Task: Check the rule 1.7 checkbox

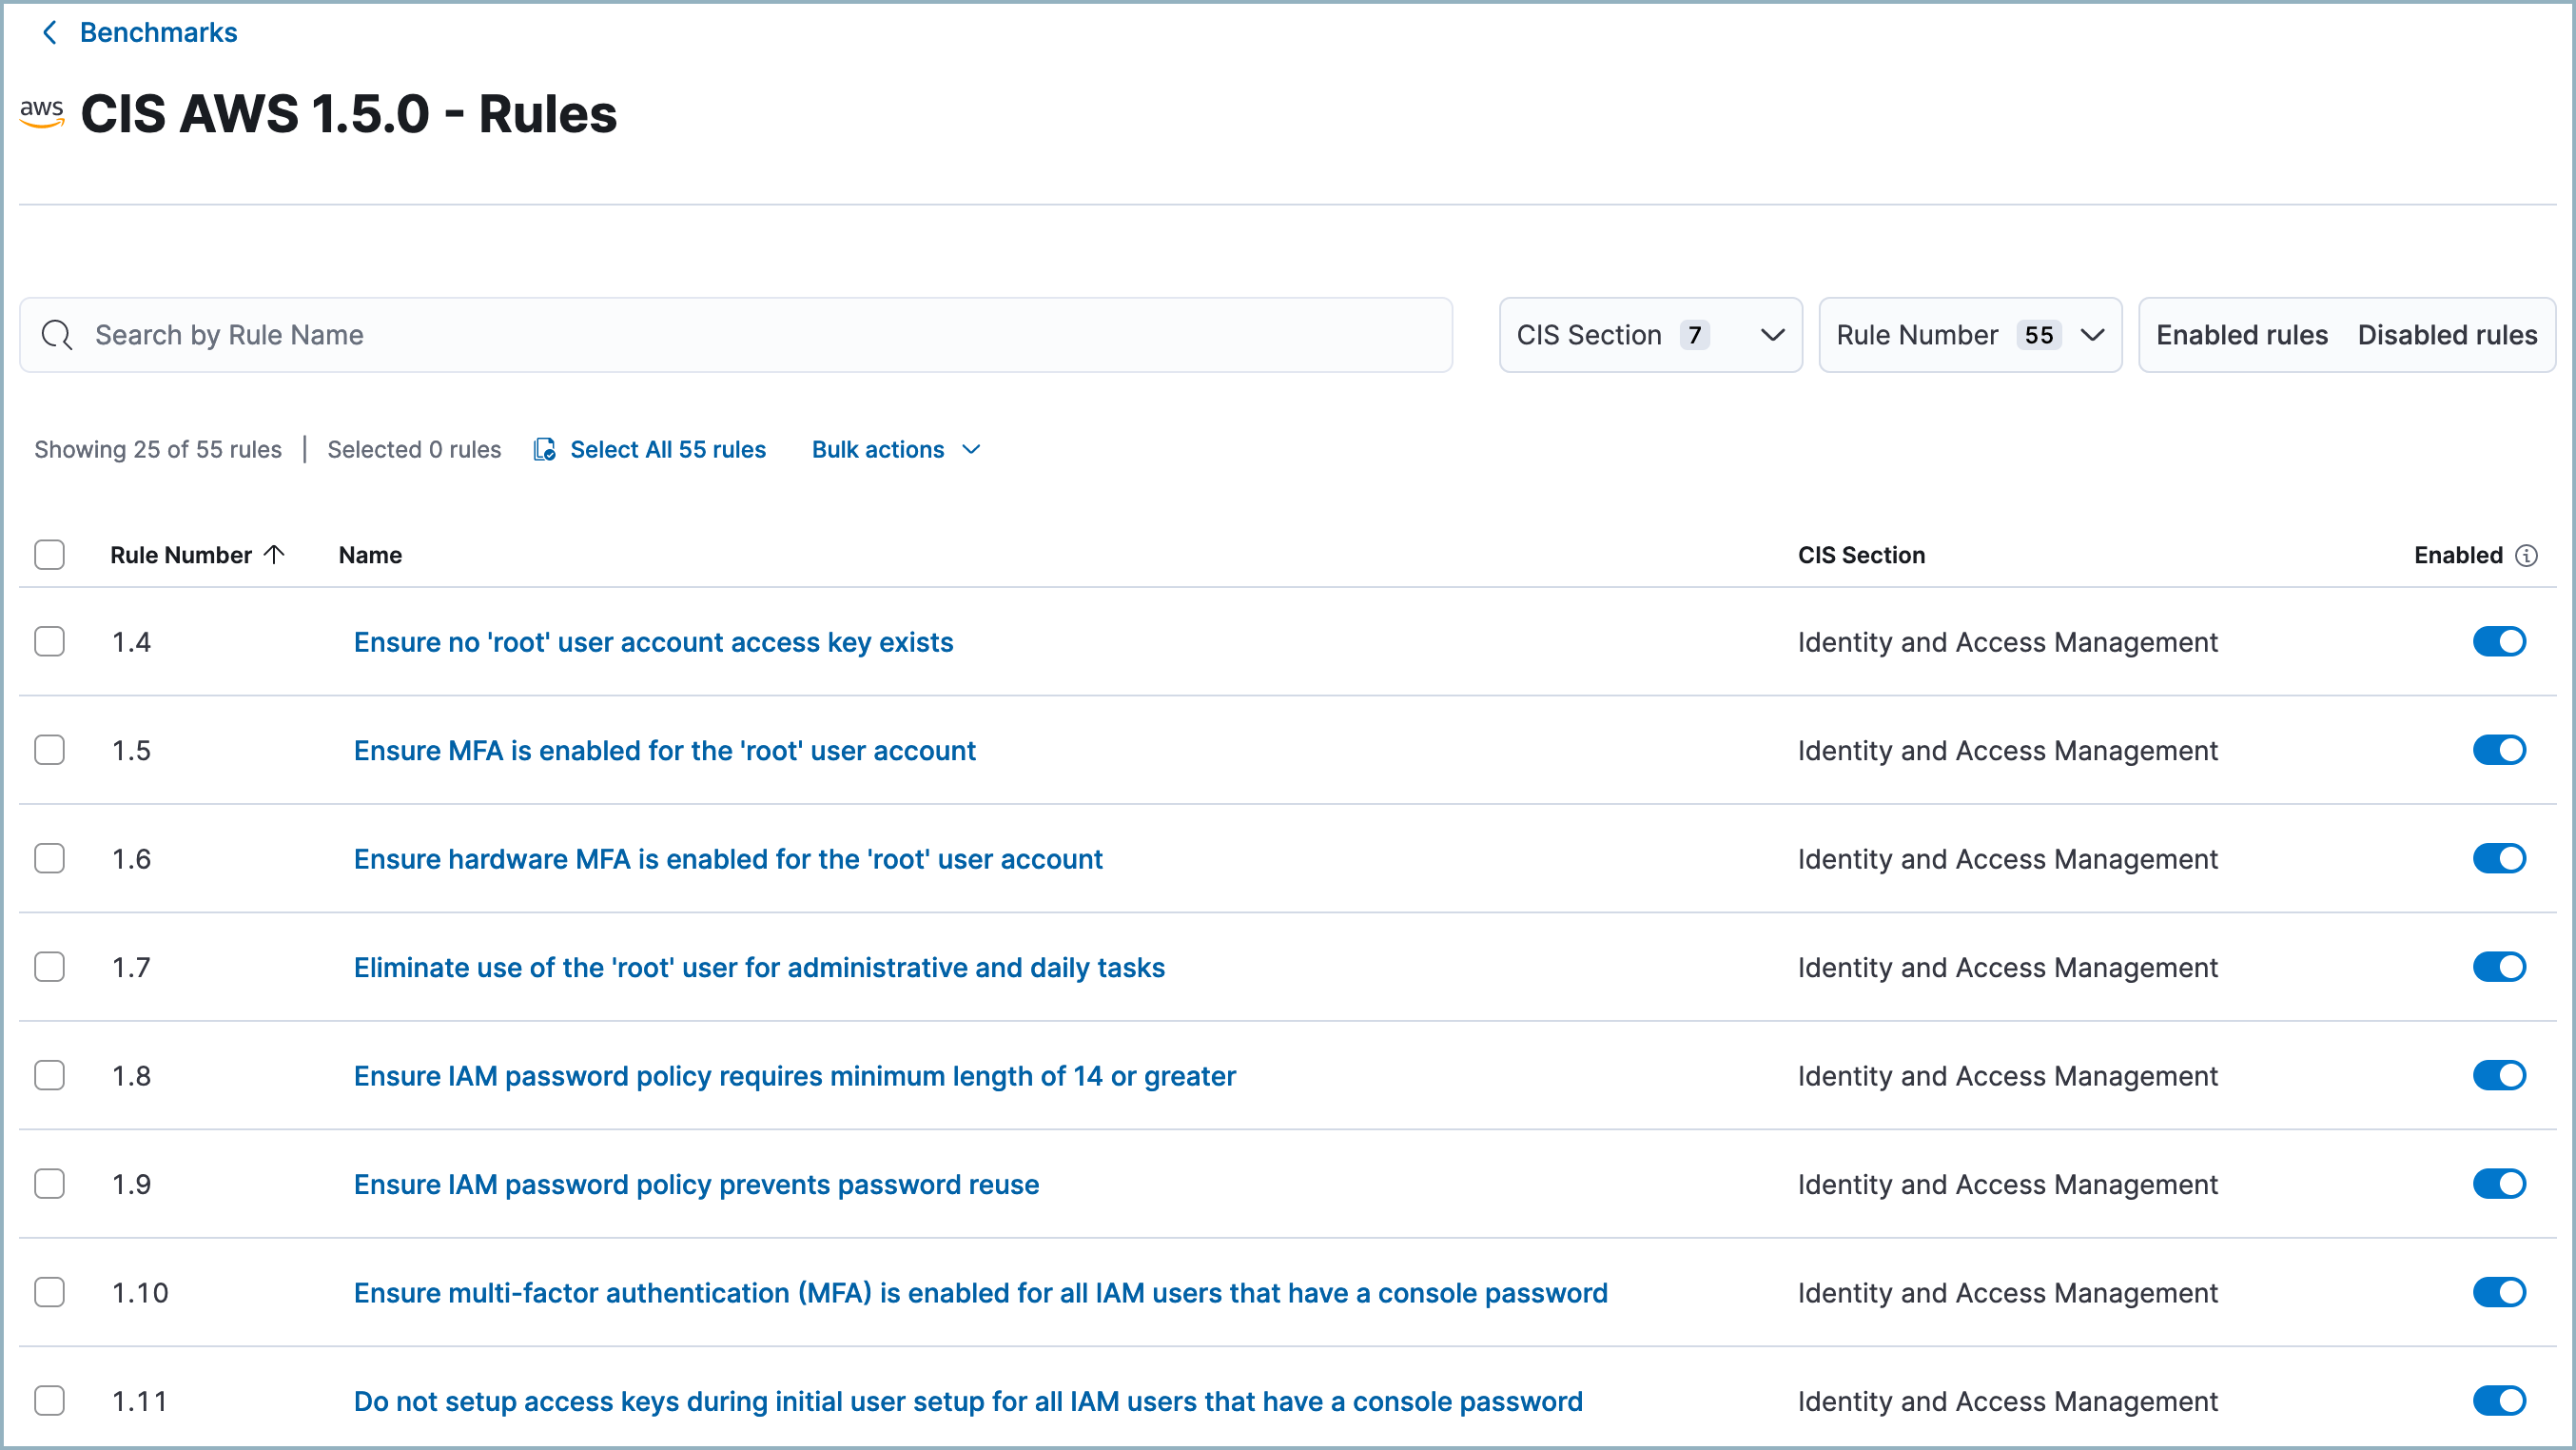Action: click(x=49, y=969)
